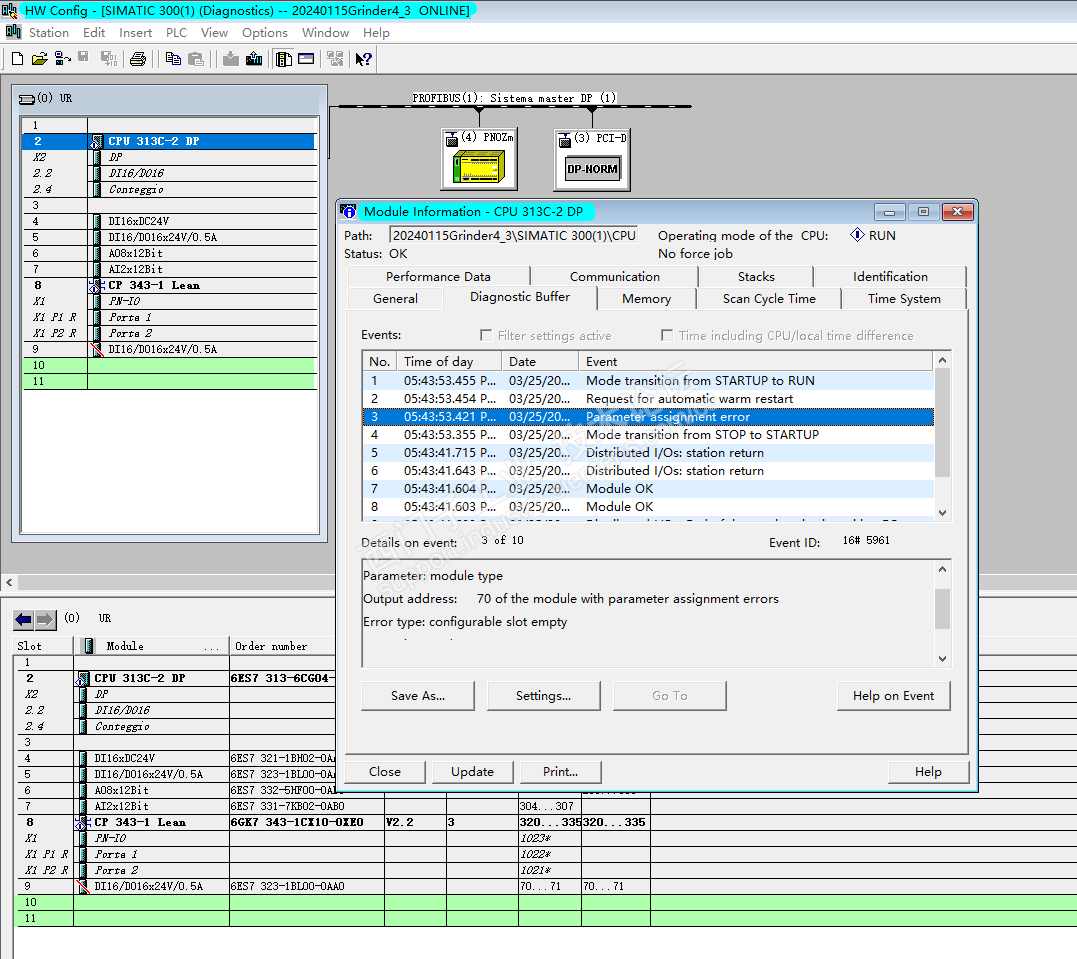Screen dimensions: 1077x959
Task: Select the DP-NORM PCI-D slave icon
Action: pos(593,168)
